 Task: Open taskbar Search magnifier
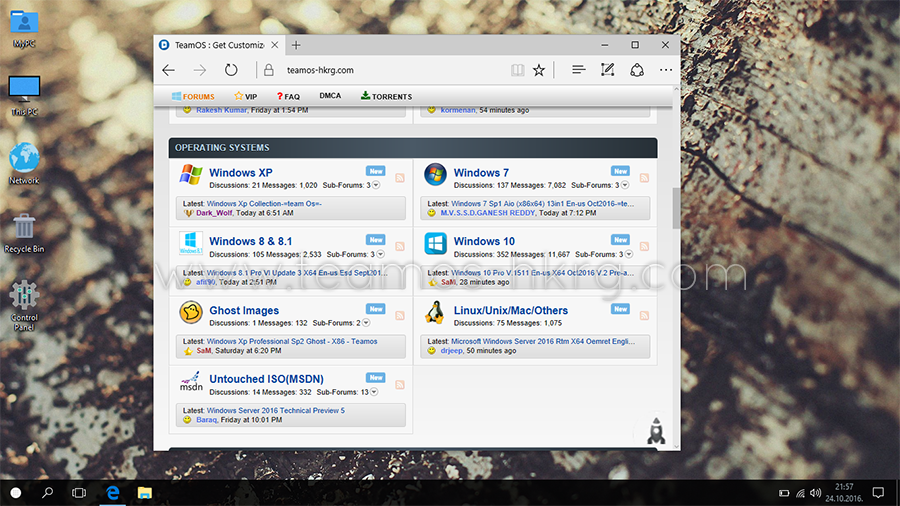pos(48,492)
